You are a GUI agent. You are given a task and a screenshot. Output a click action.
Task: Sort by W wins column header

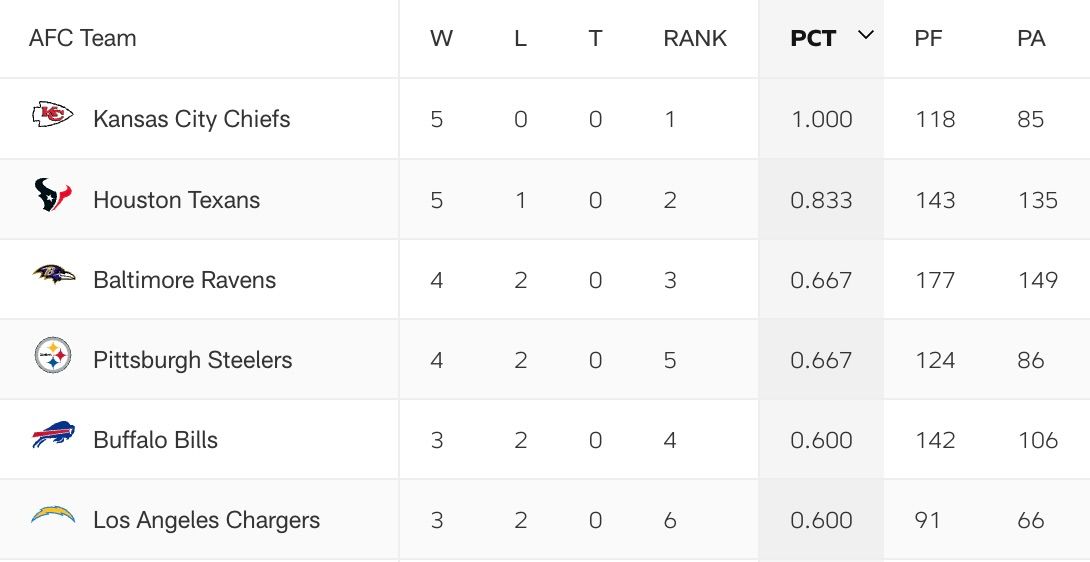tap(441, 38)
